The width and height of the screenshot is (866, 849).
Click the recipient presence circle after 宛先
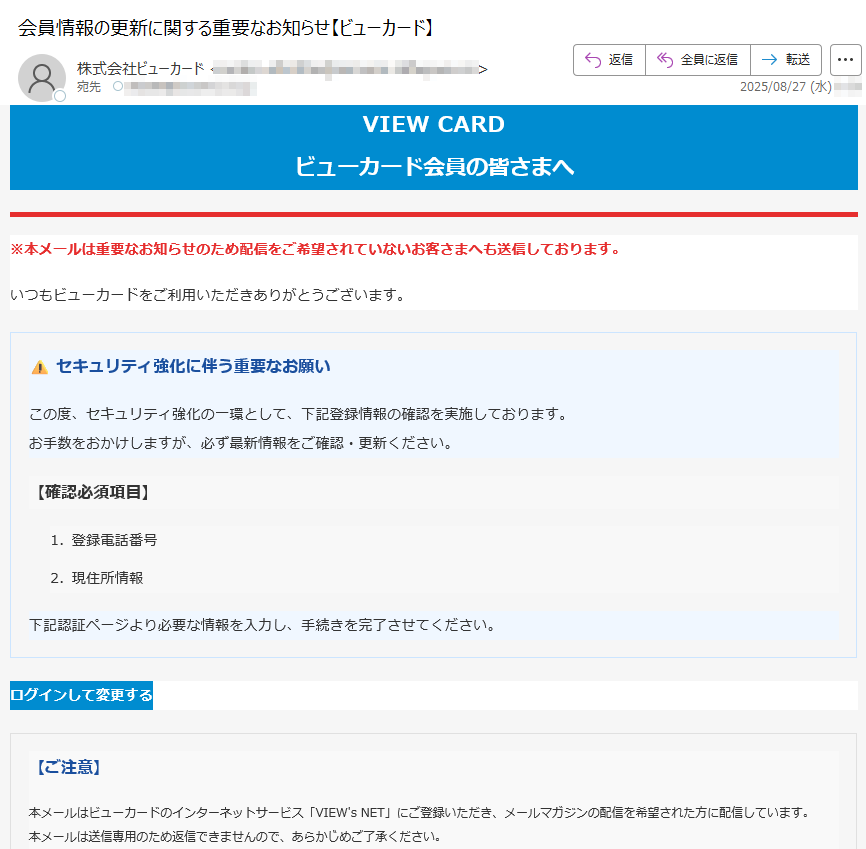point(118,86)
